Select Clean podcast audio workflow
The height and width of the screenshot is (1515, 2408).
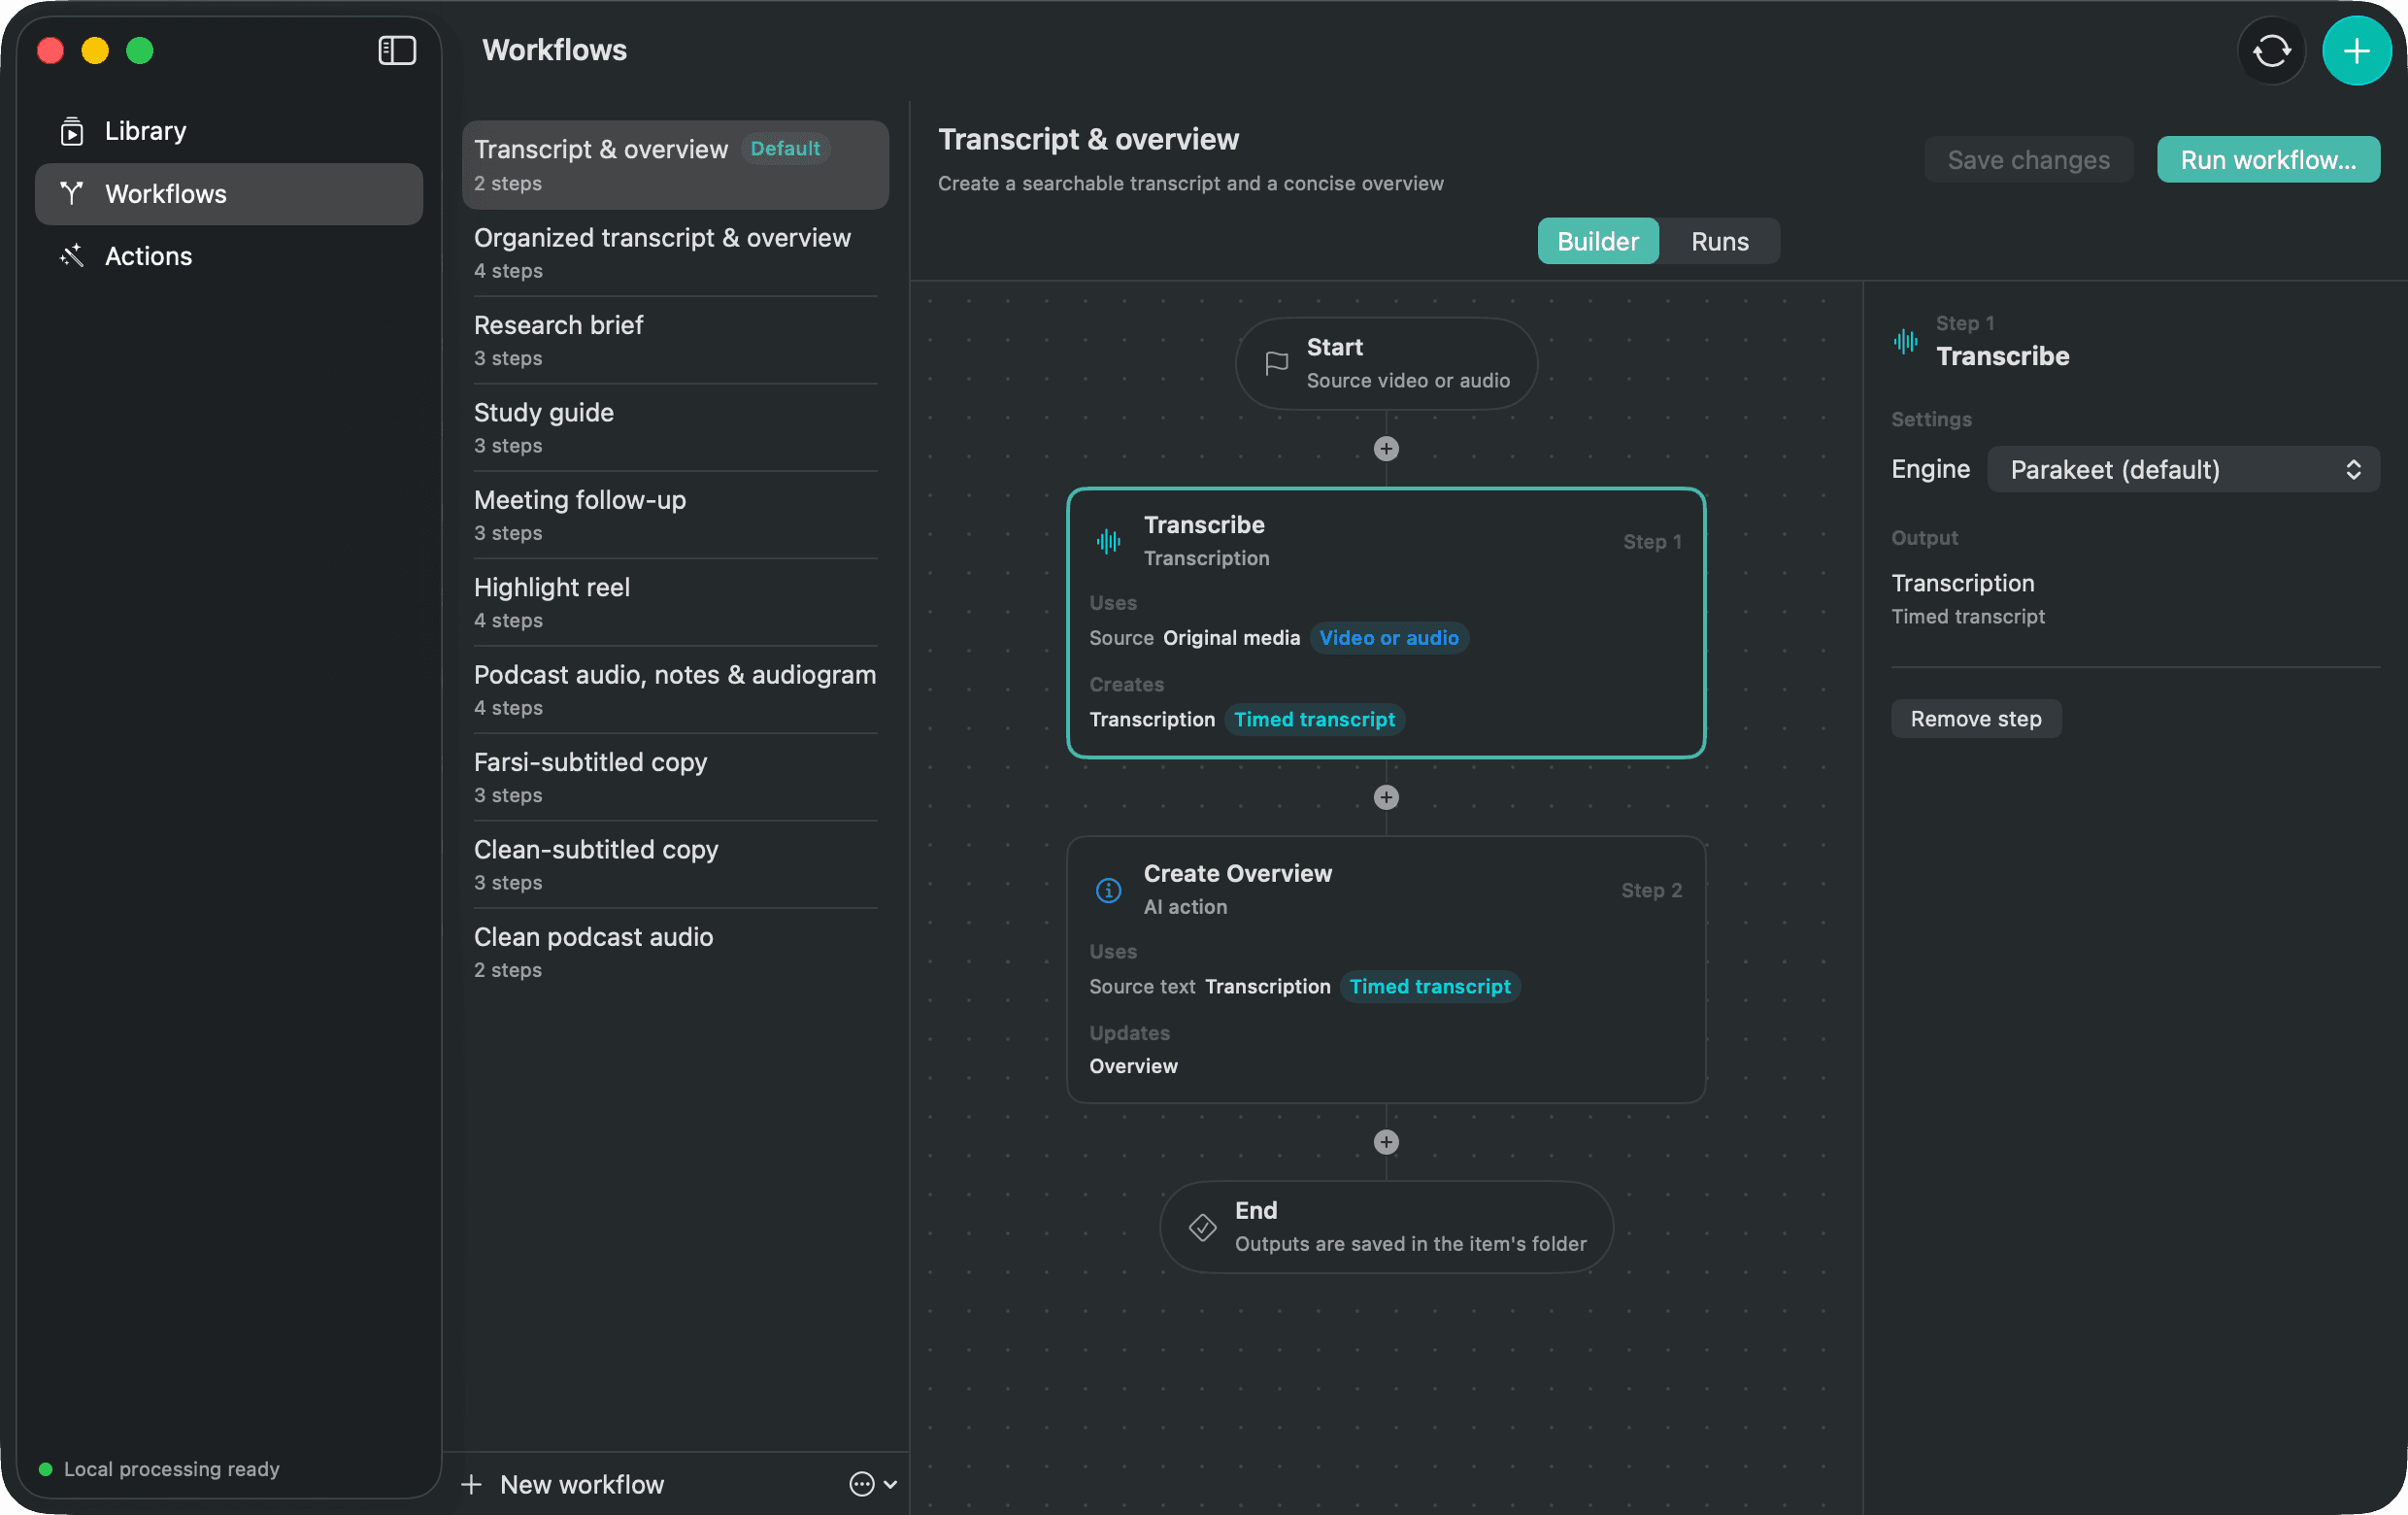(675, 952)
